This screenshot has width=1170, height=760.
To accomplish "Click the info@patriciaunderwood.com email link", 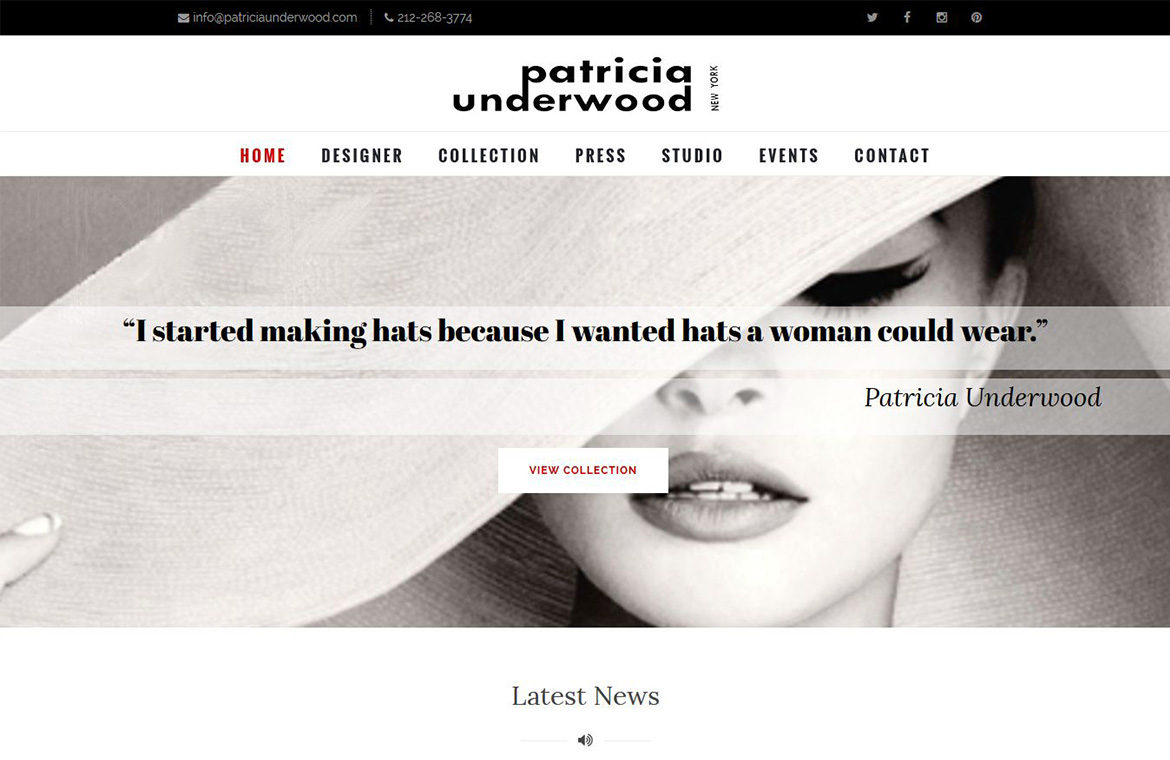I will [275, 17].
